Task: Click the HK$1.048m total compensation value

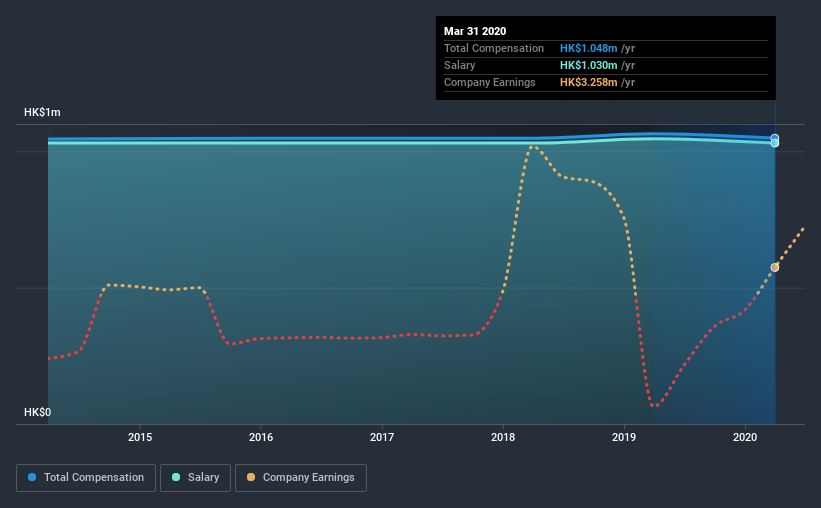Action: [x=589, y=48]
